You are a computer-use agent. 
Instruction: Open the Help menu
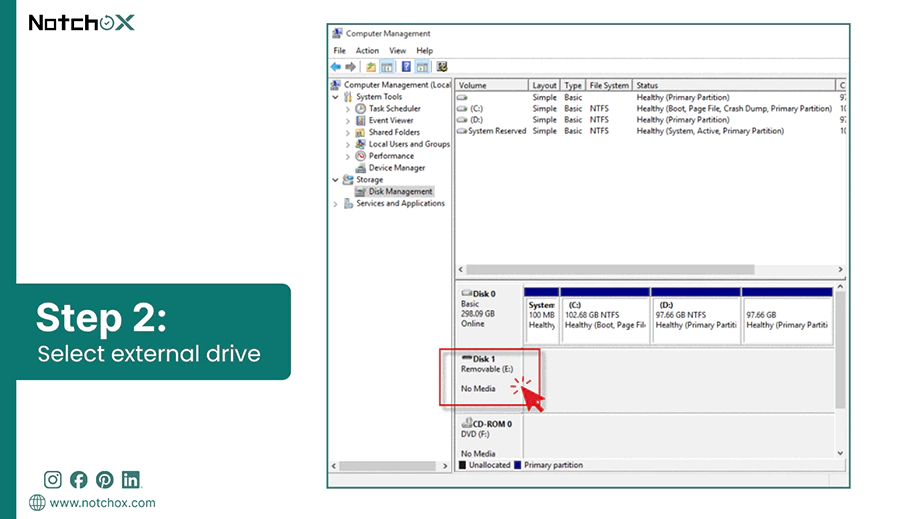click(425, 51)
